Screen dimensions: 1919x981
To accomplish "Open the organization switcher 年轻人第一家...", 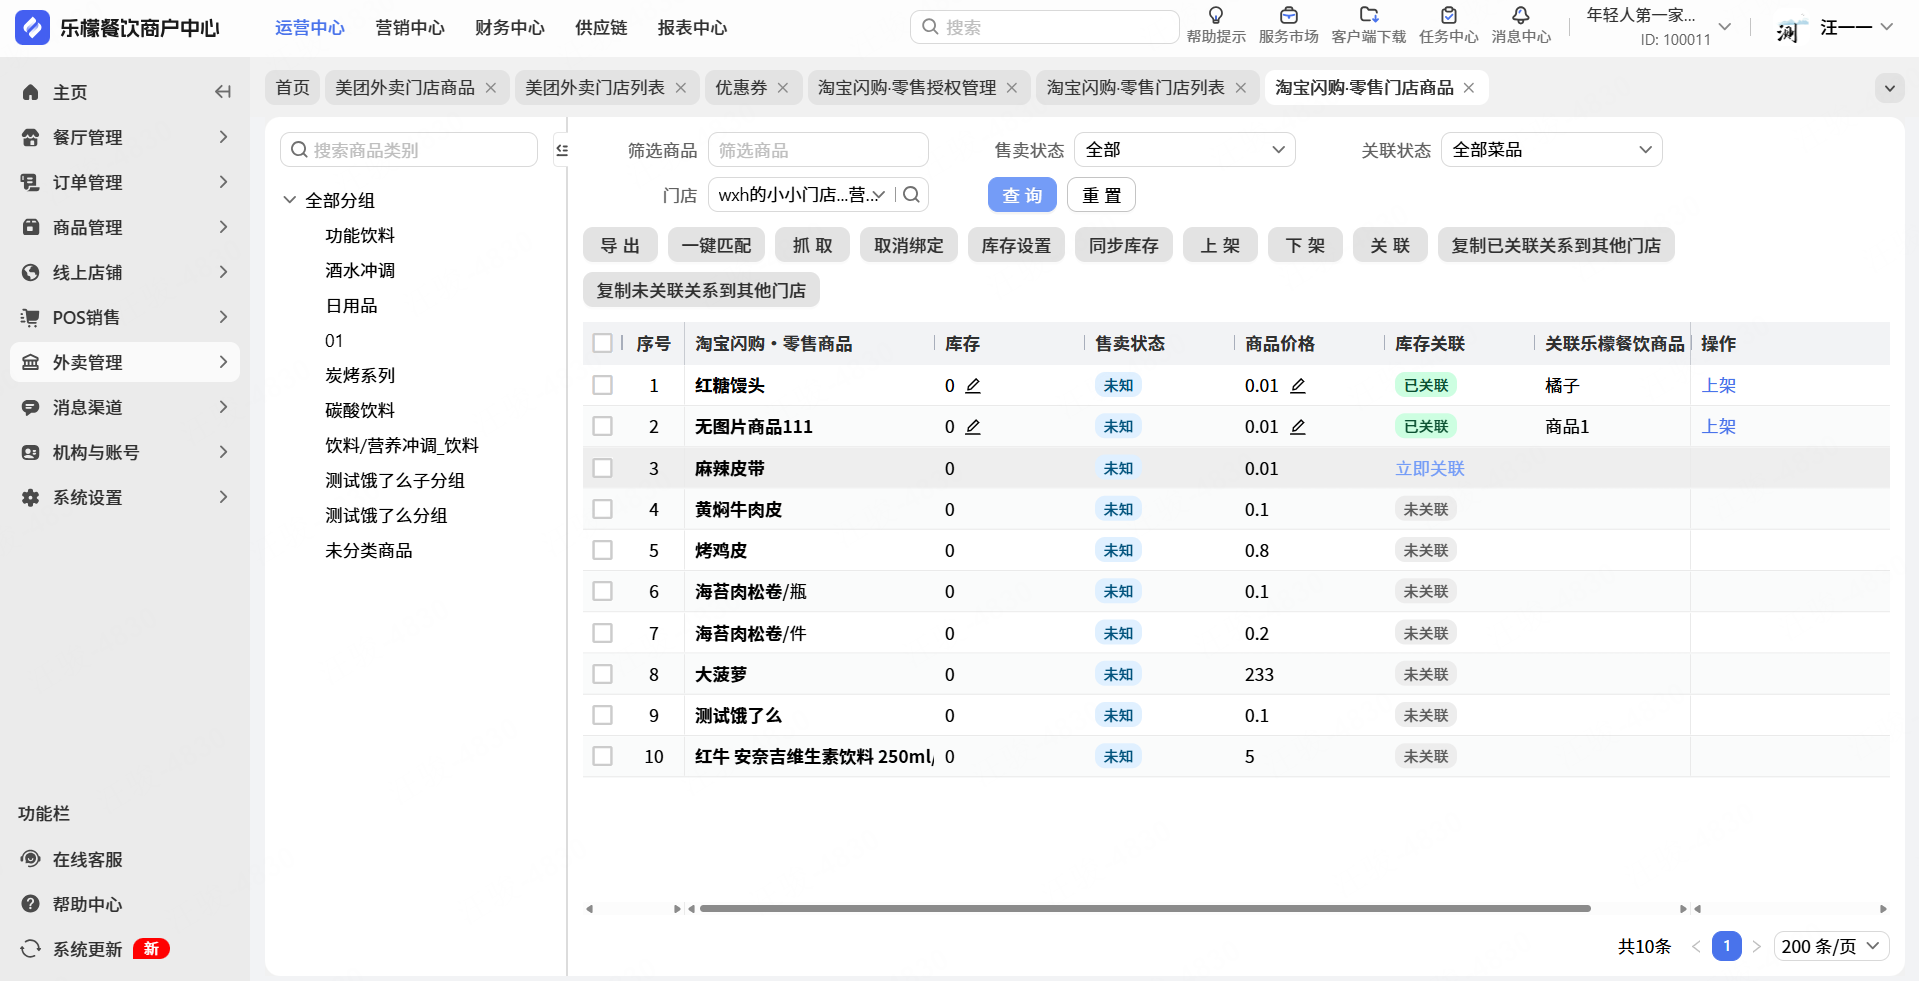I will click(1660, 27).
